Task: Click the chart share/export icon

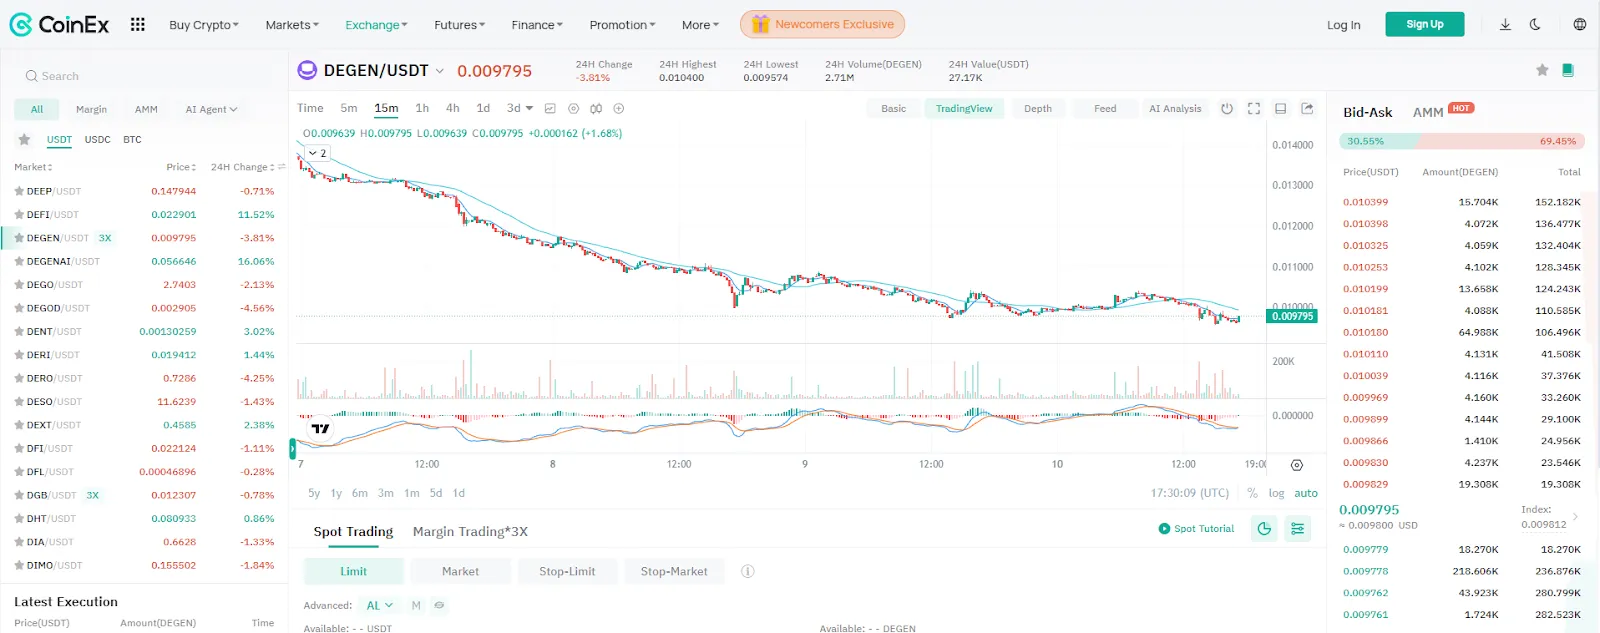Action: pos(1307,108)
